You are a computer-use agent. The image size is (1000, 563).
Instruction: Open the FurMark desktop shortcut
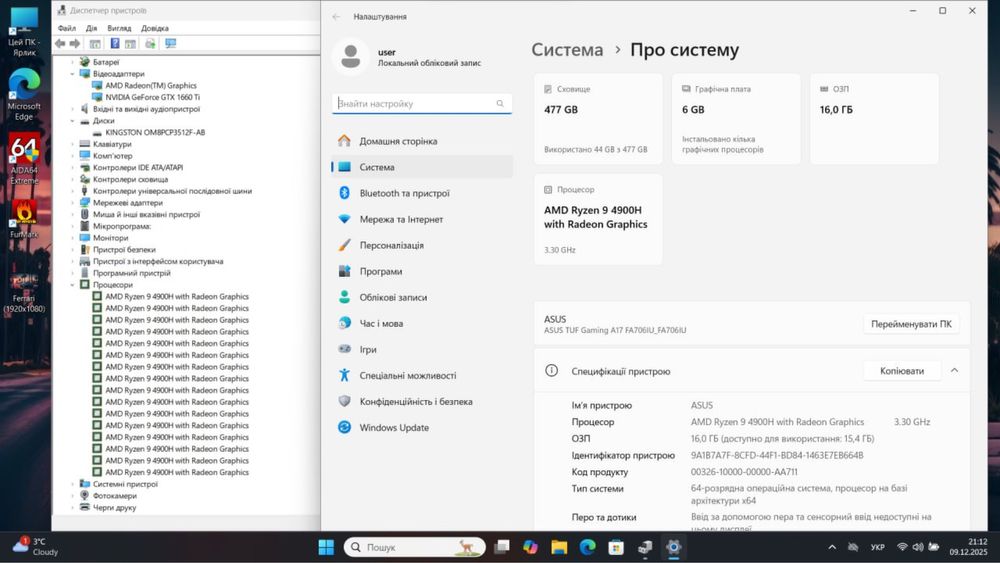(x=24, y=220)
